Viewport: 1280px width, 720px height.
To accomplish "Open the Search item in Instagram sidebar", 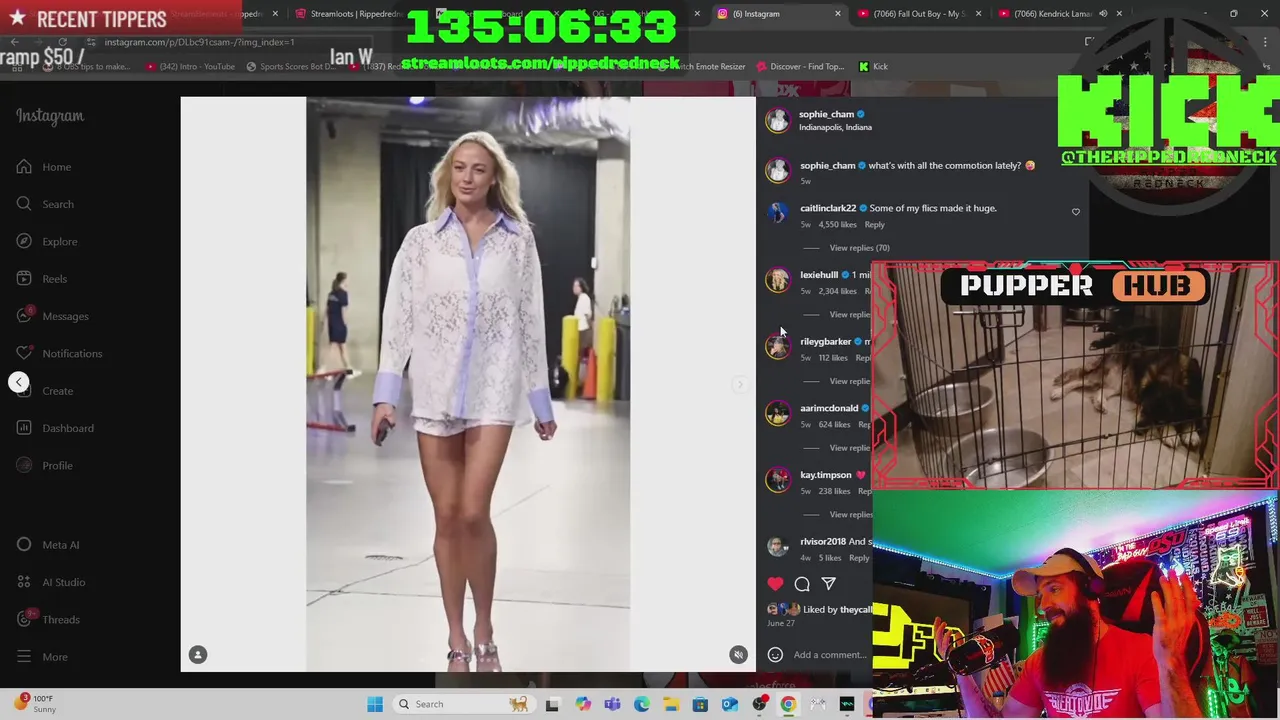I will 45,204.
